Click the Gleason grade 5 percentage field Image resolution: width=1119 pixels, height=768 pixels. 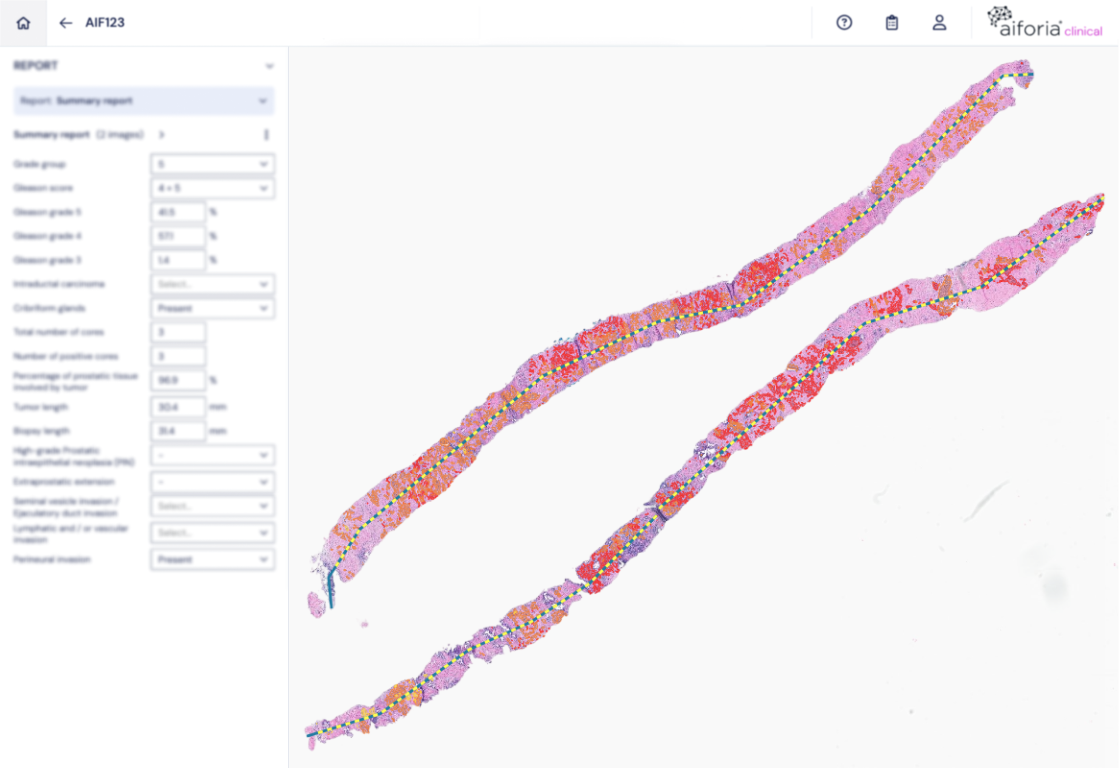(x=178, y=212)
